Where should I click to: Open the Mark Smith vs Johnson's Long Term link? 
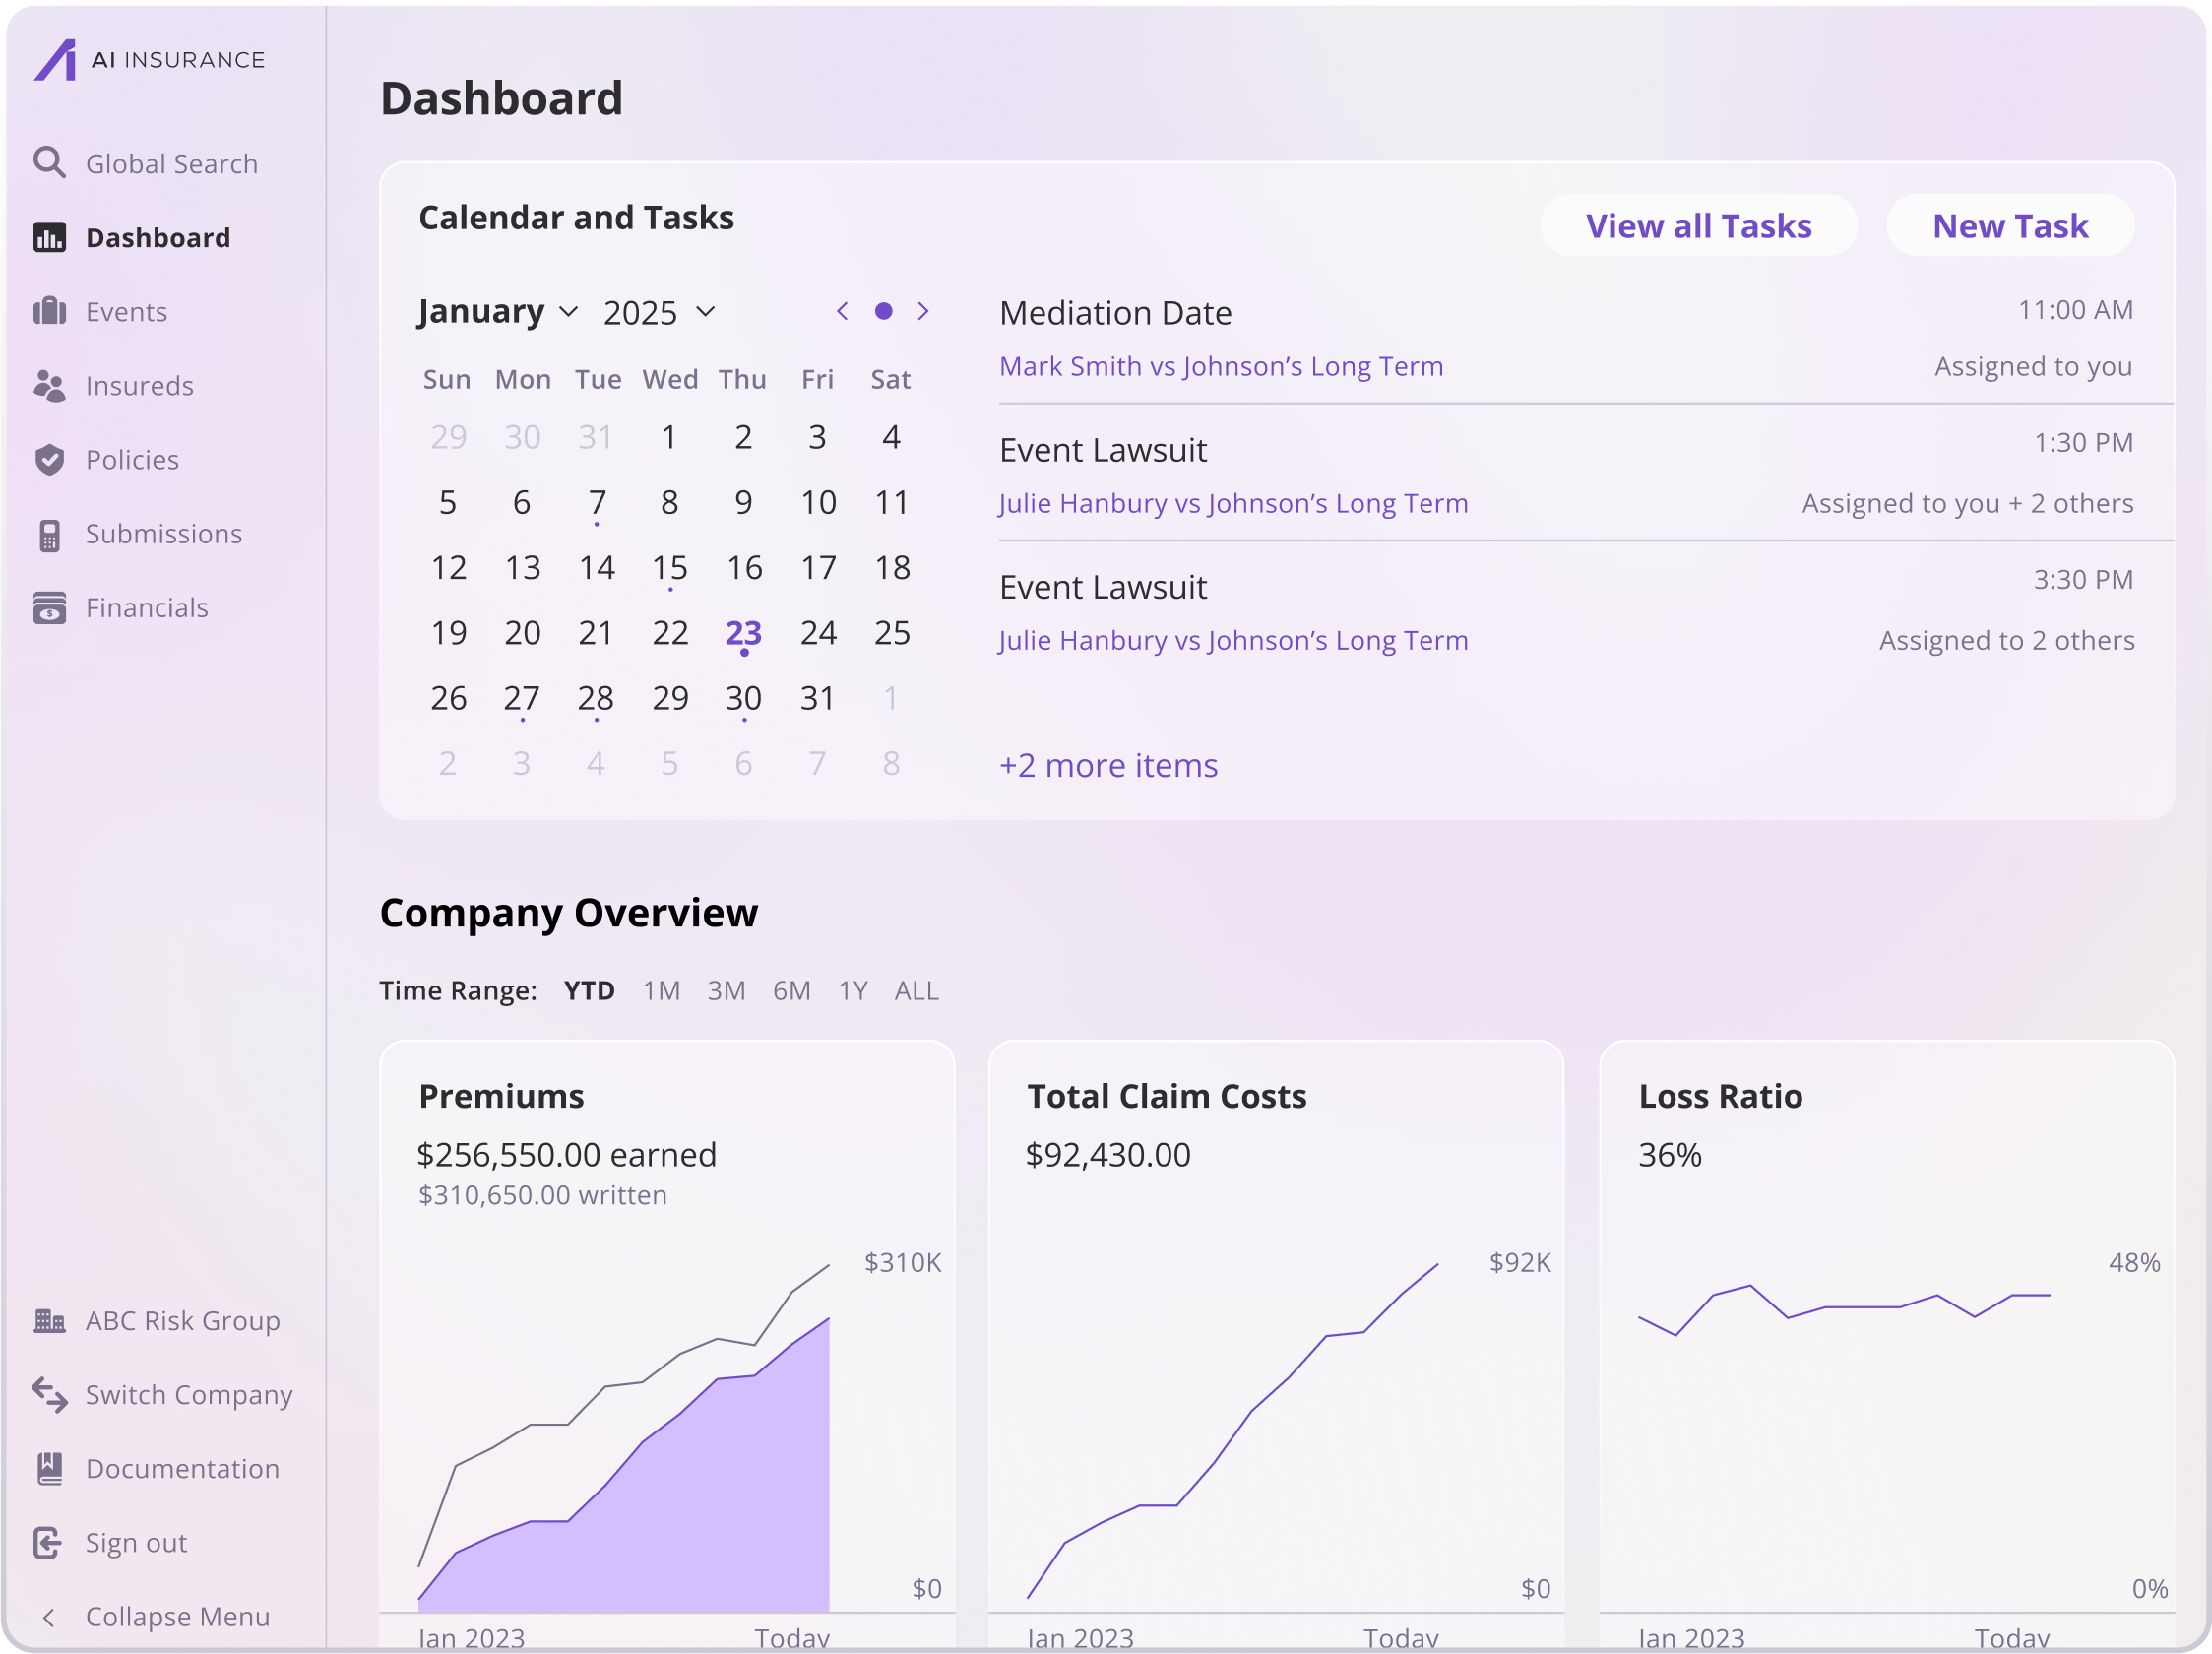pos(1220,366)
